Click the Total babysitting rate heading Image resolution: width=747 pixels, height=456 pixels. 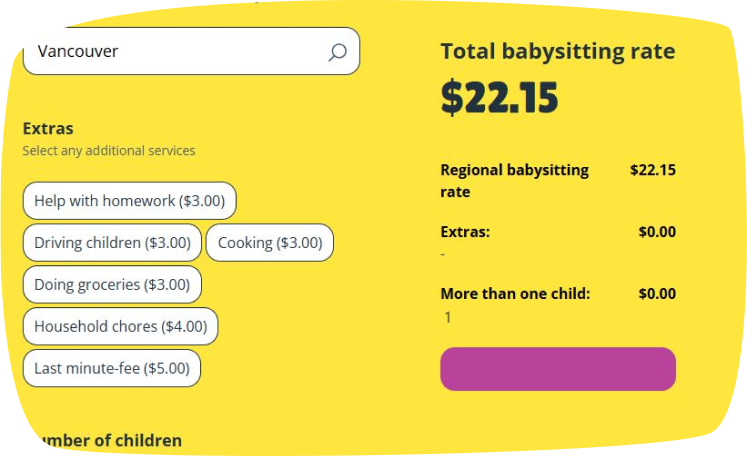pyautogui.click(x=557, y=51)
